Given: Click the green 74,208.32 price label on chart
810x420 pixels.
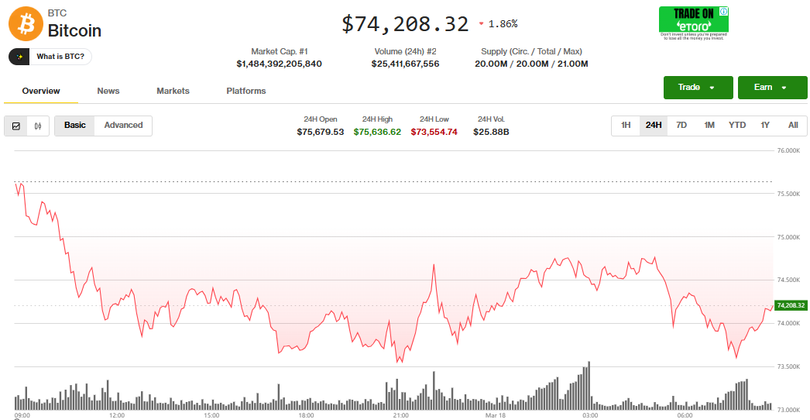Looking at the screenshot, I should pos(789,305).
